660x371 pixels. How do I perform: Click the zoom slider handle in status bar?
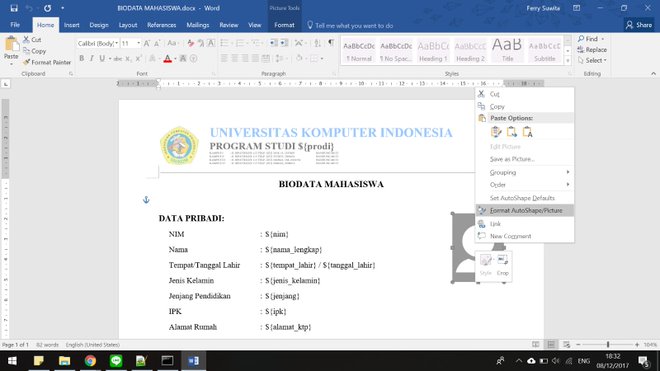tap(608, 344)
